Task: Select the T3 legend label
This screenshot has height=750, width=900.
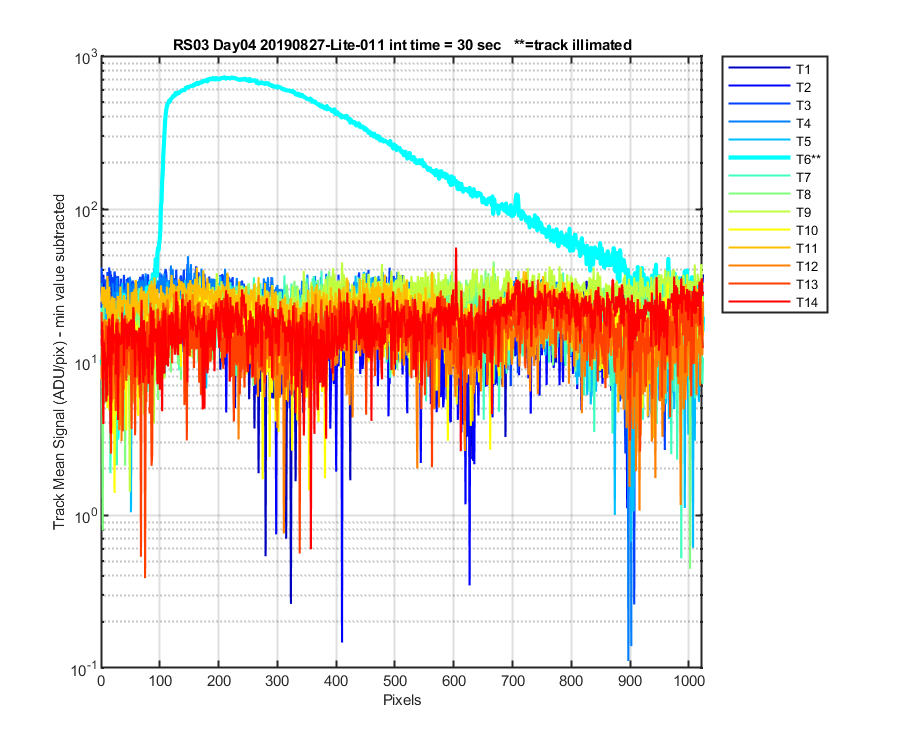Action: coord(803,106)
